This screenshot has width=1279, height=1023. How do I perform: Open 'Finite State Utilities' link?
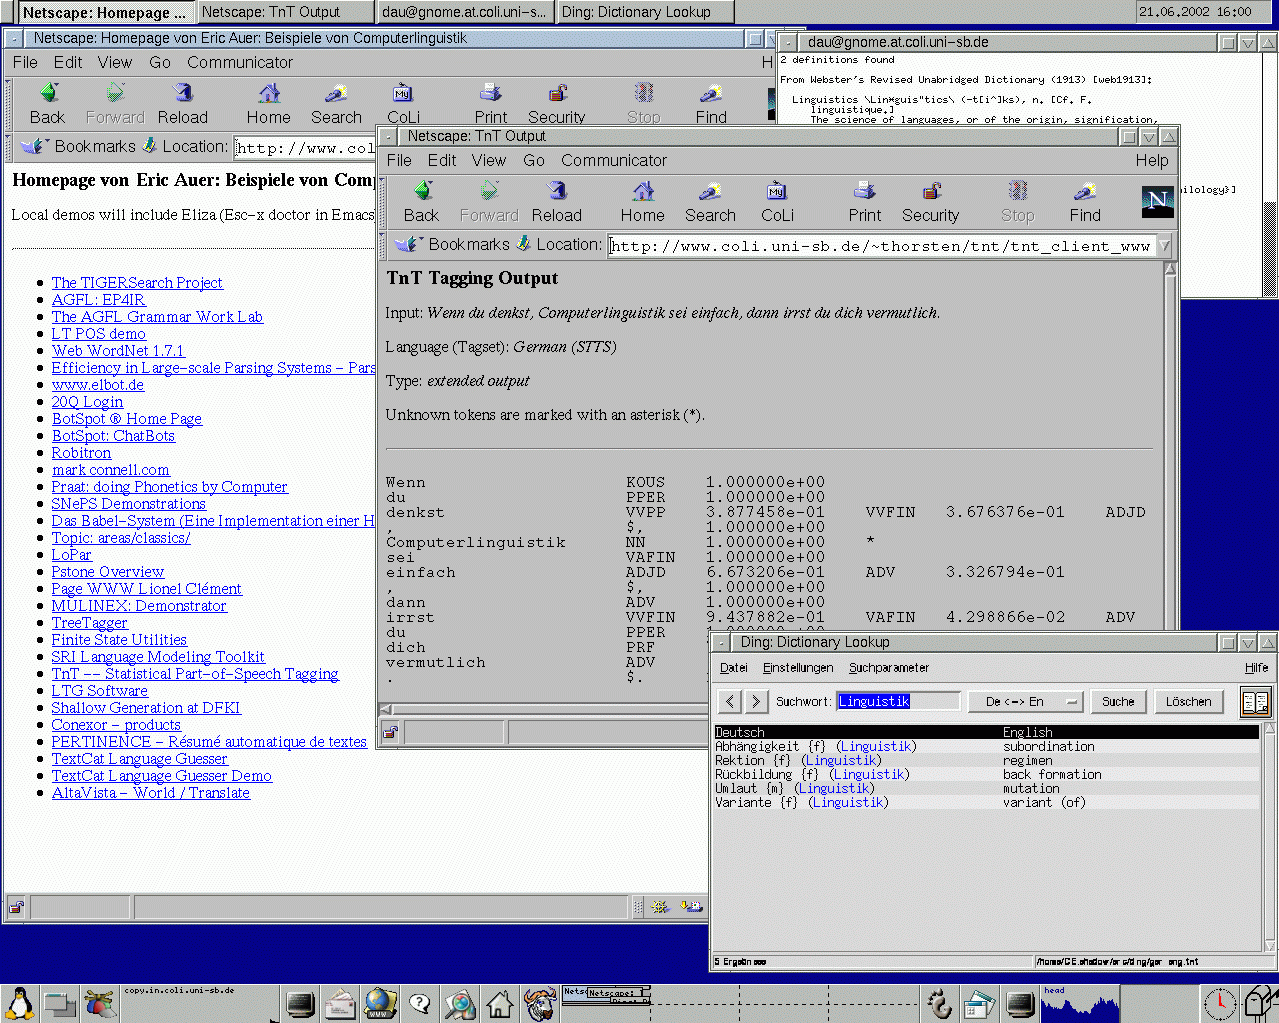(x=119, y=640)
